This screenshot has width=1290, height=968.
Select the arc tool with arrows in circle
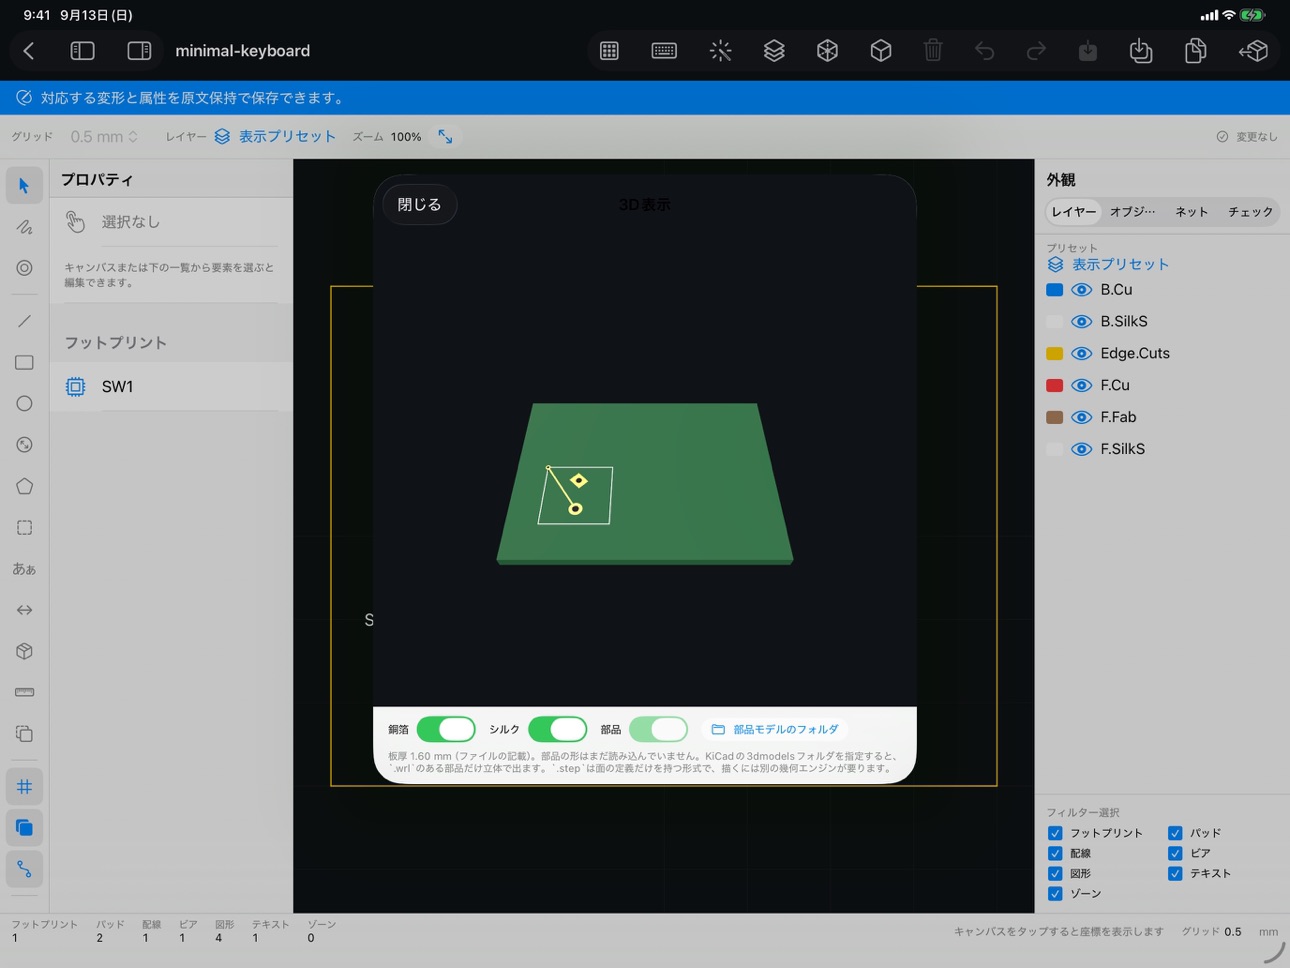(x=24, y=445)
